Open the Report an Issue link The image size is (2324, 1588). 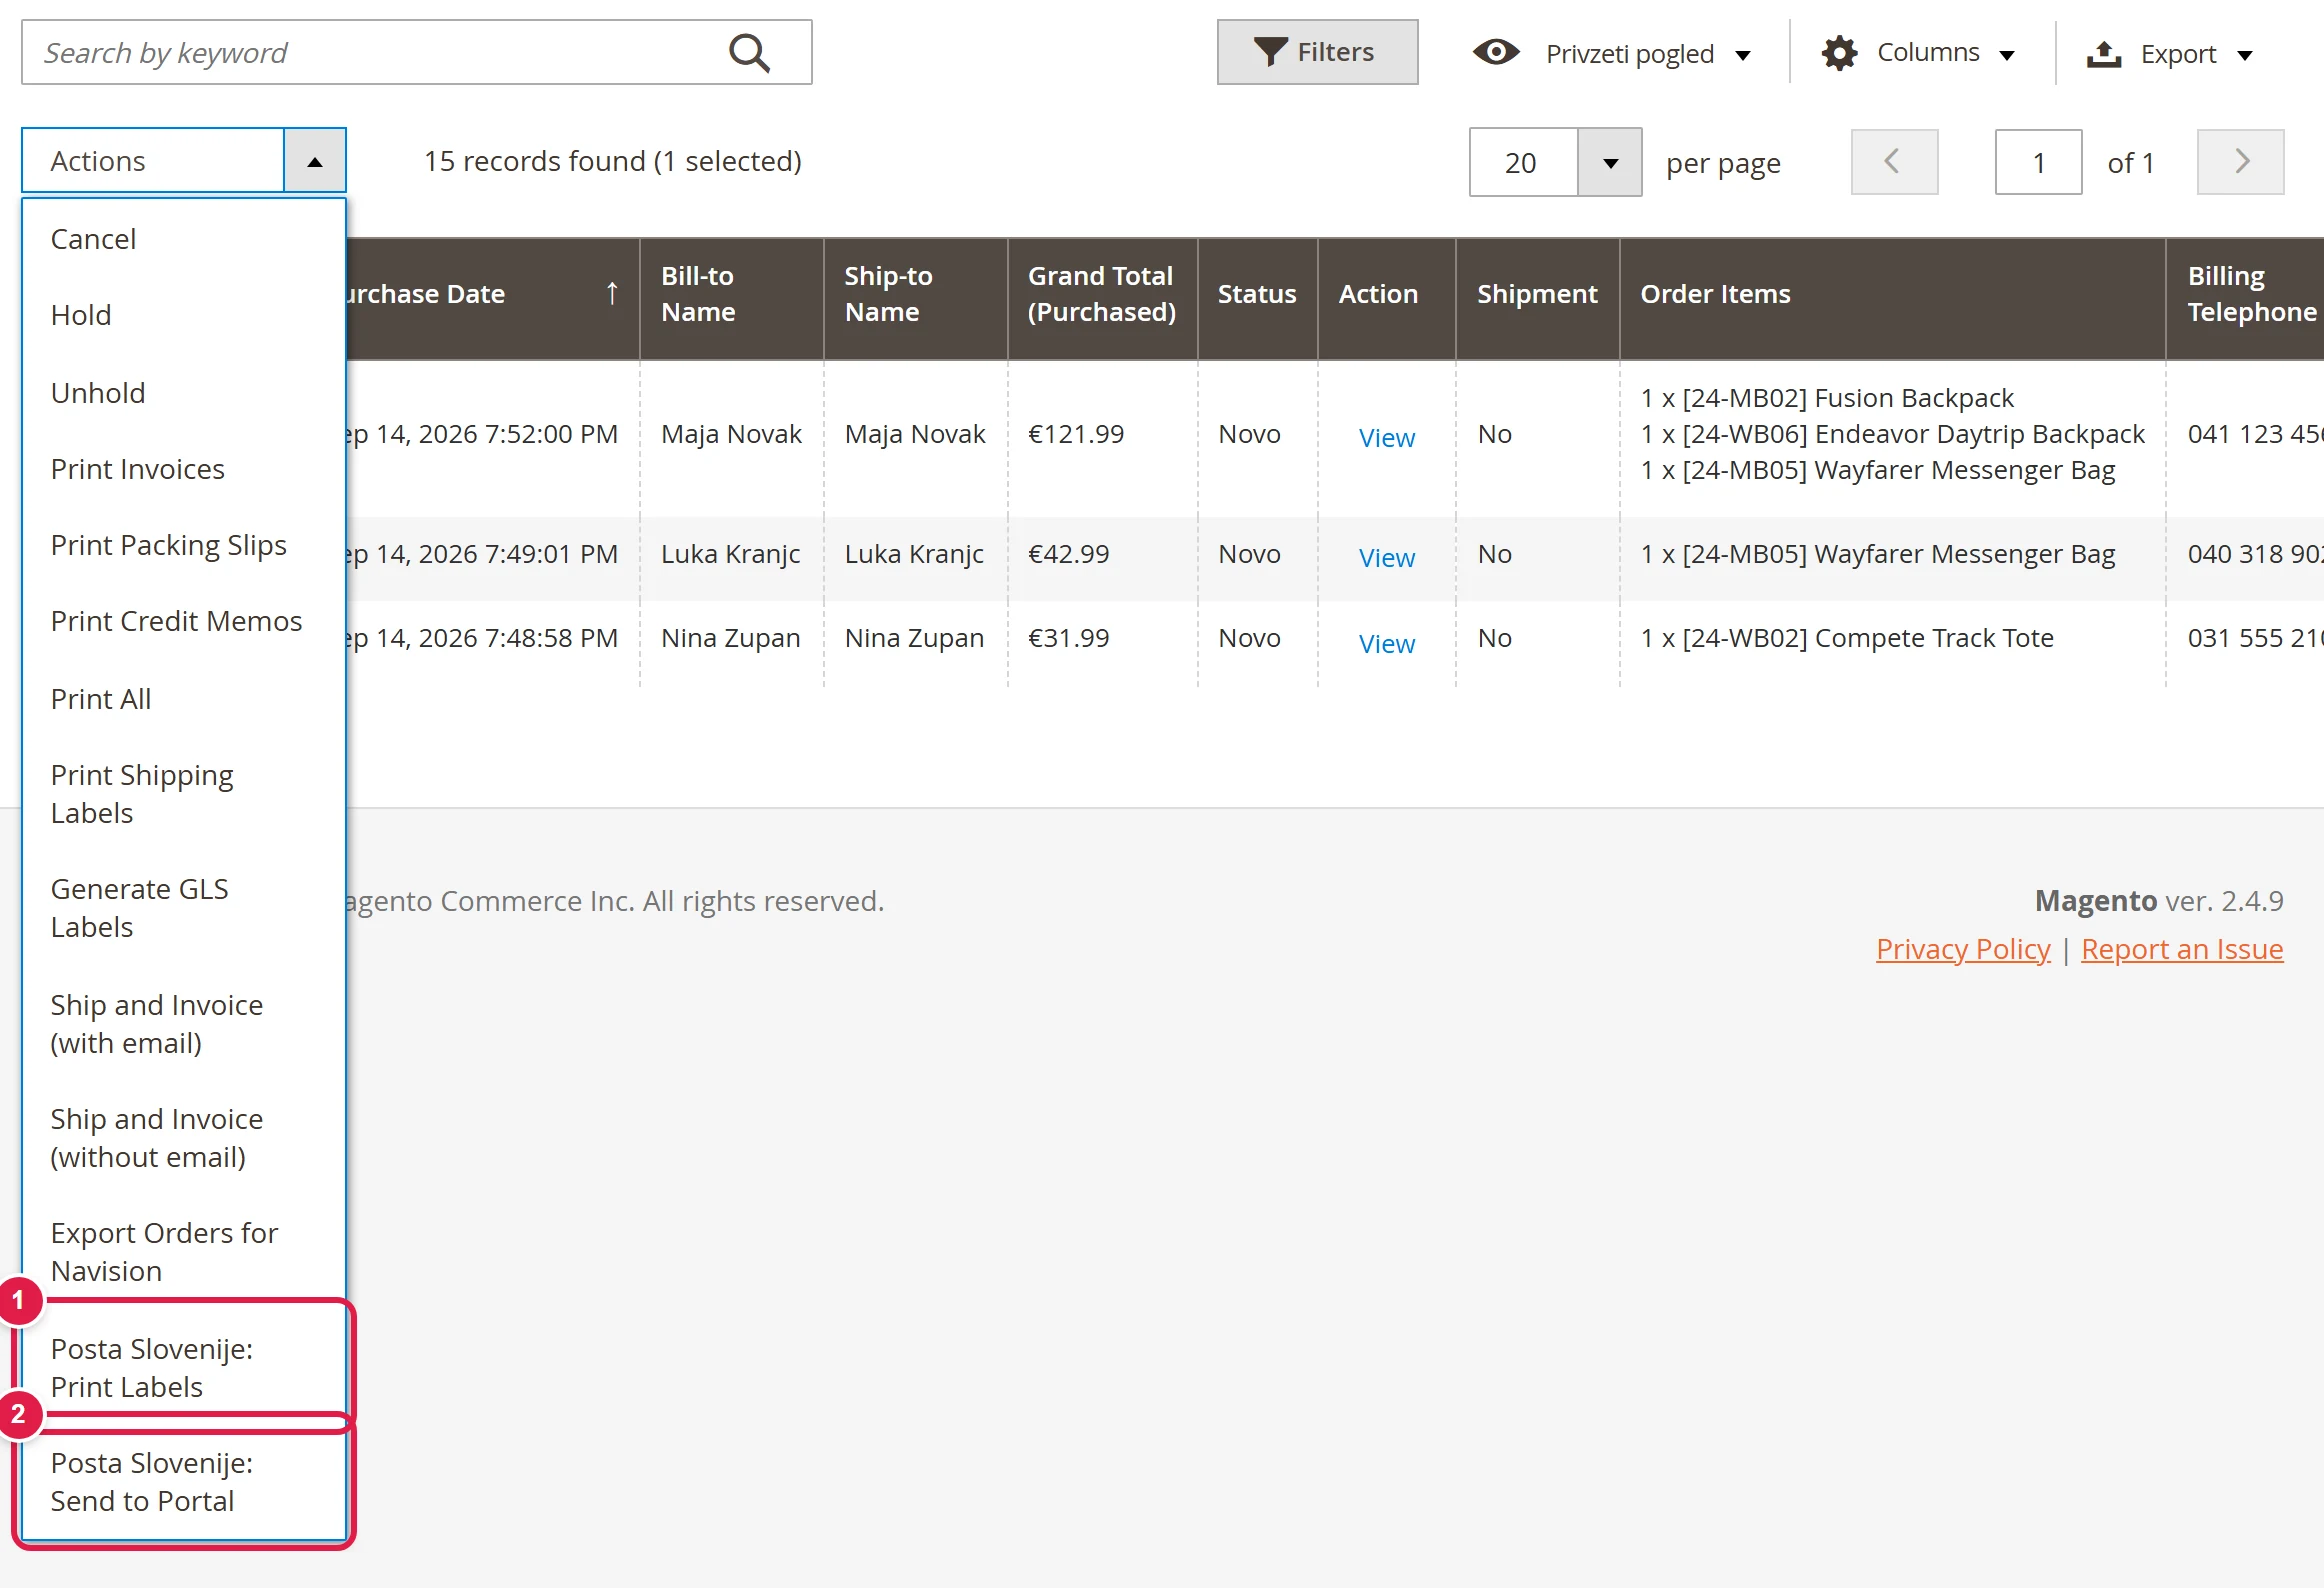(x=2182, y=948)
